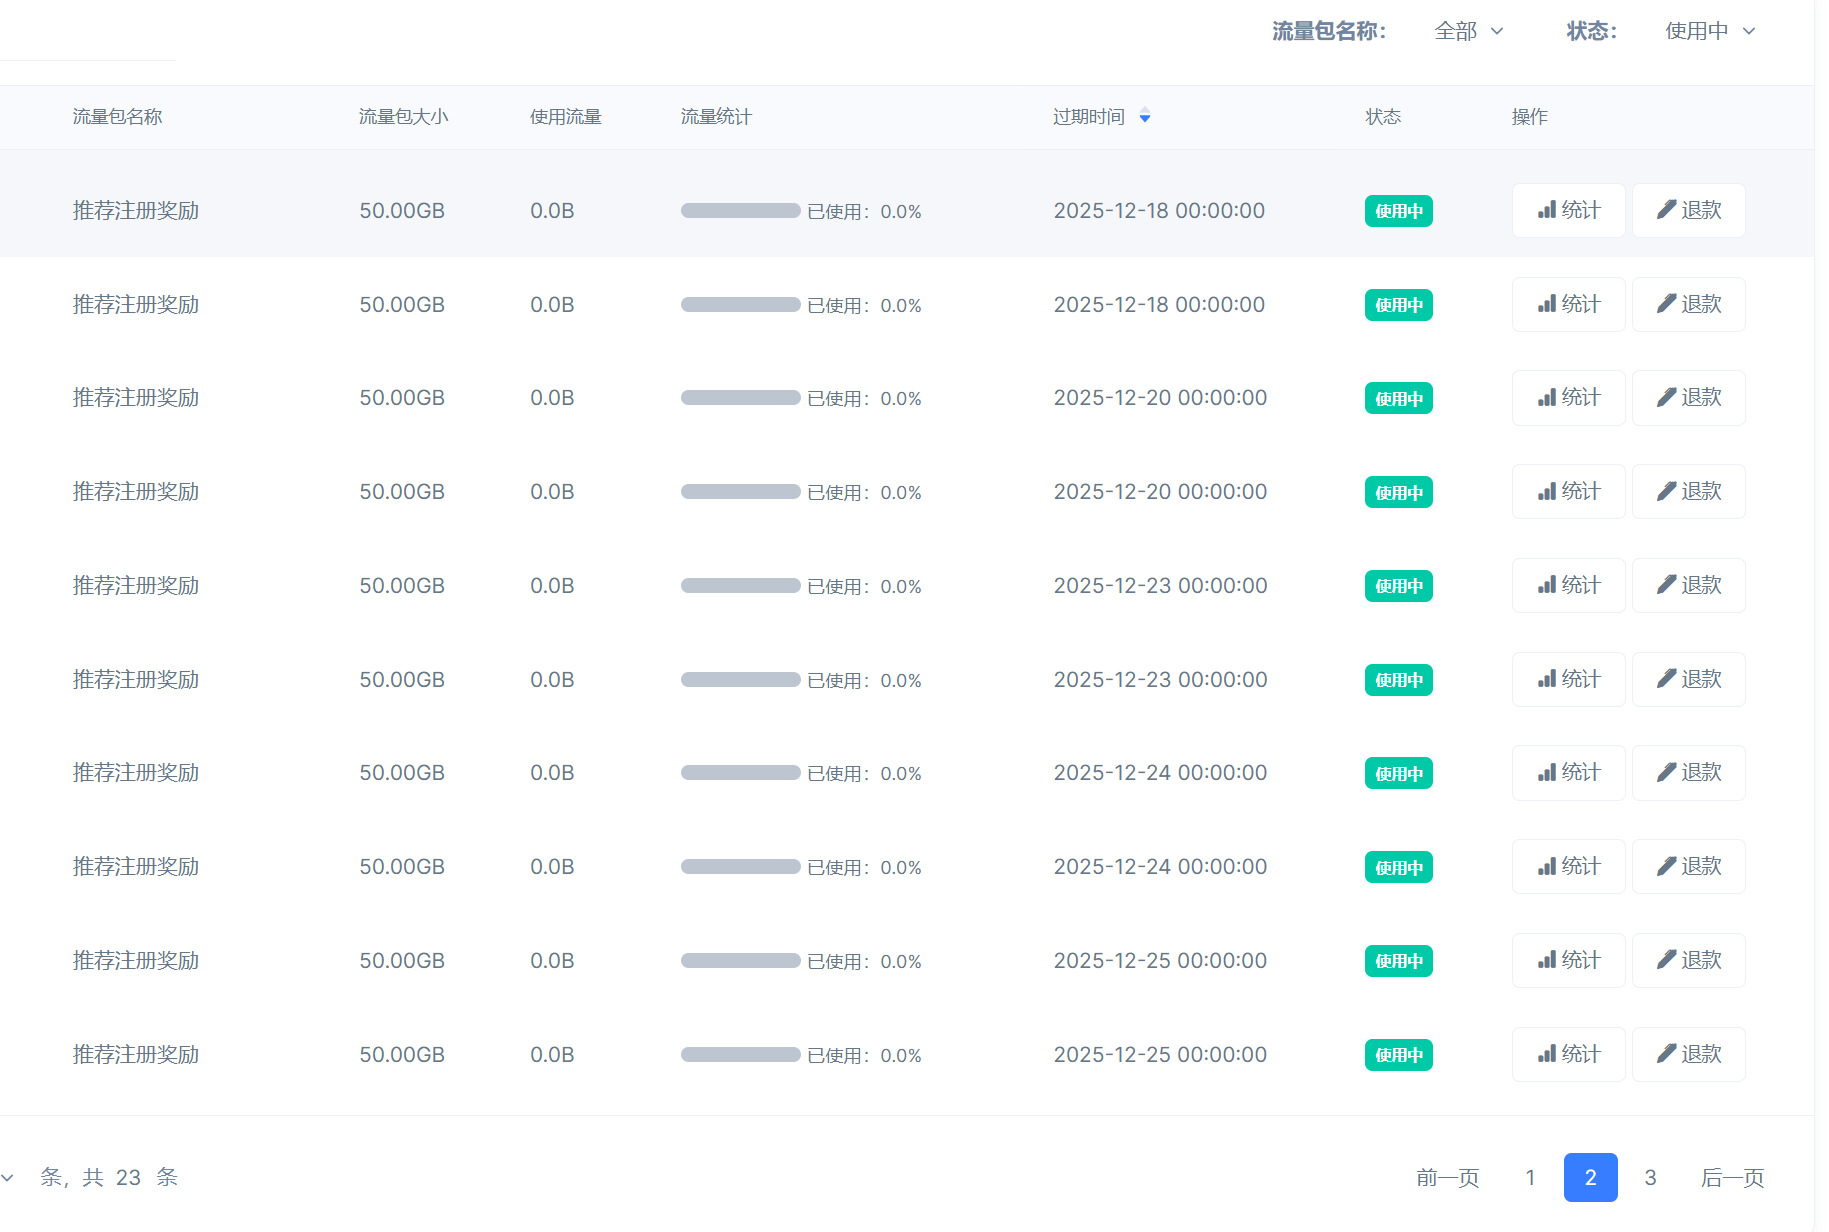Click the refund pencil icon for the 2025-12-24 row
The height and width of the screenshot is (1232, 1829).
click(1665, 772)
